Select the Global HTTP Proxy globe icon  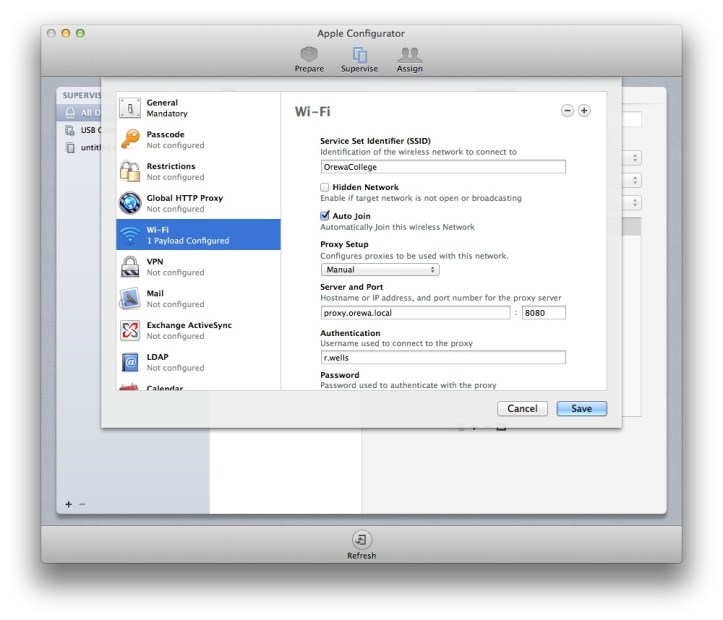(x=130, y=203)
